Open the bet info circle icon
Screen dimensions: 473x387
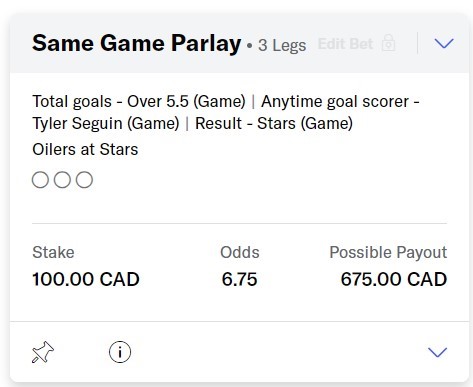click(x=120, y=352)
